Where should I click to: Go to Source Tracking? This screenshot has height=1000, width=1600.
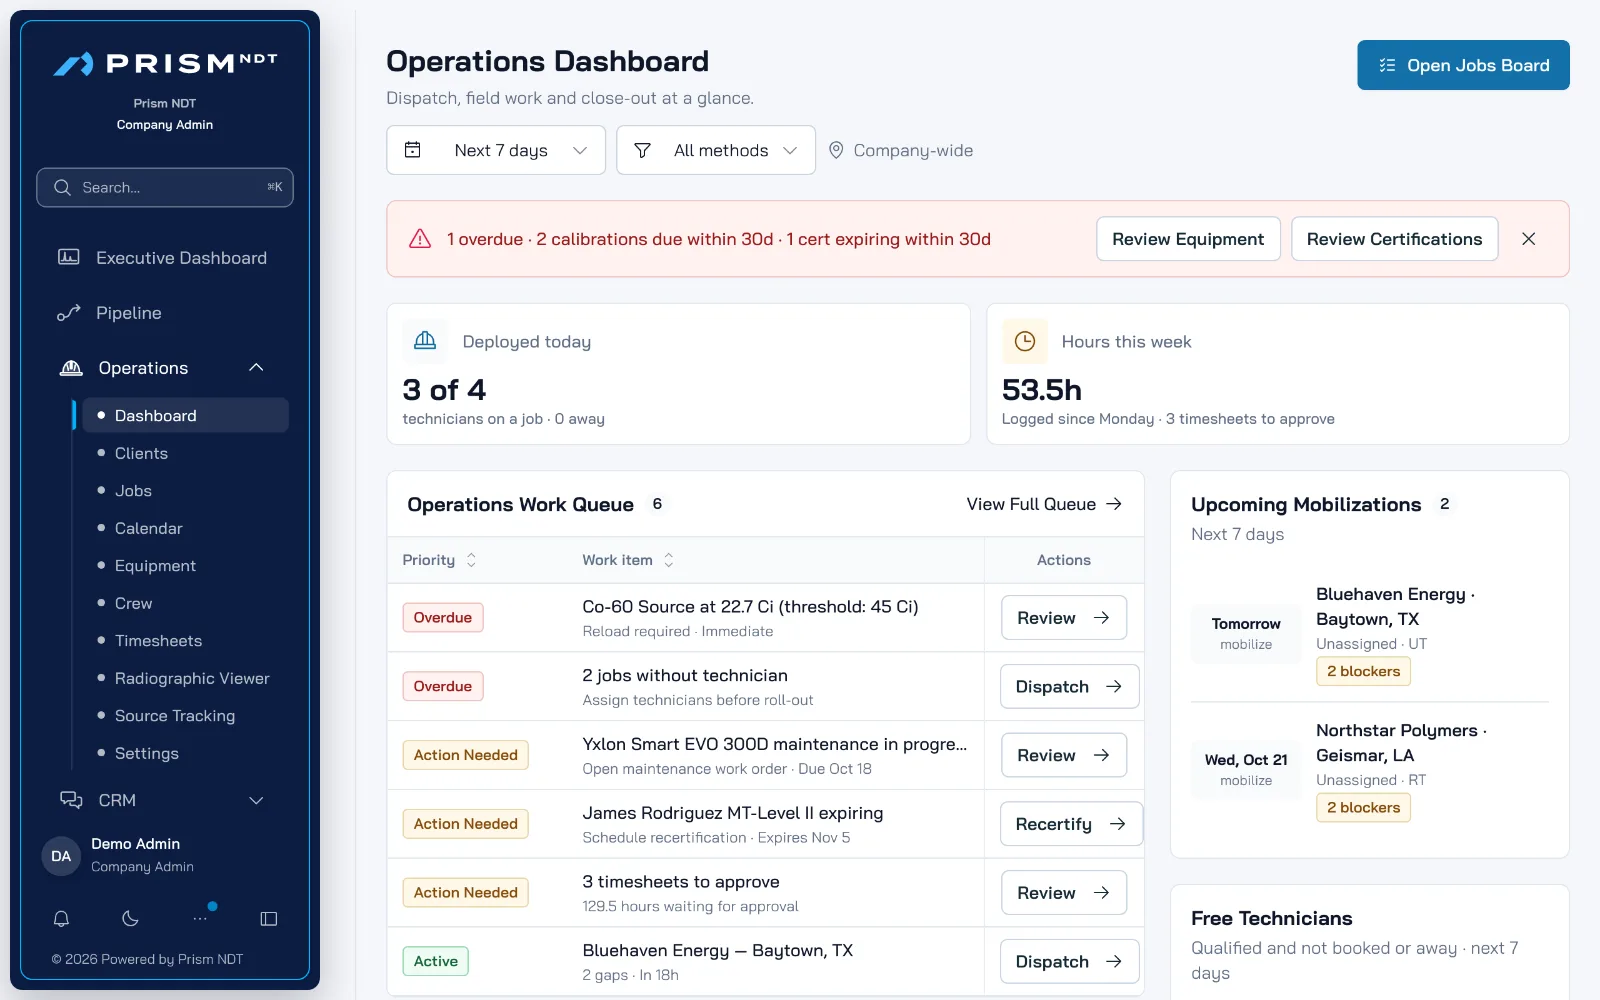(x=185, y=716)
